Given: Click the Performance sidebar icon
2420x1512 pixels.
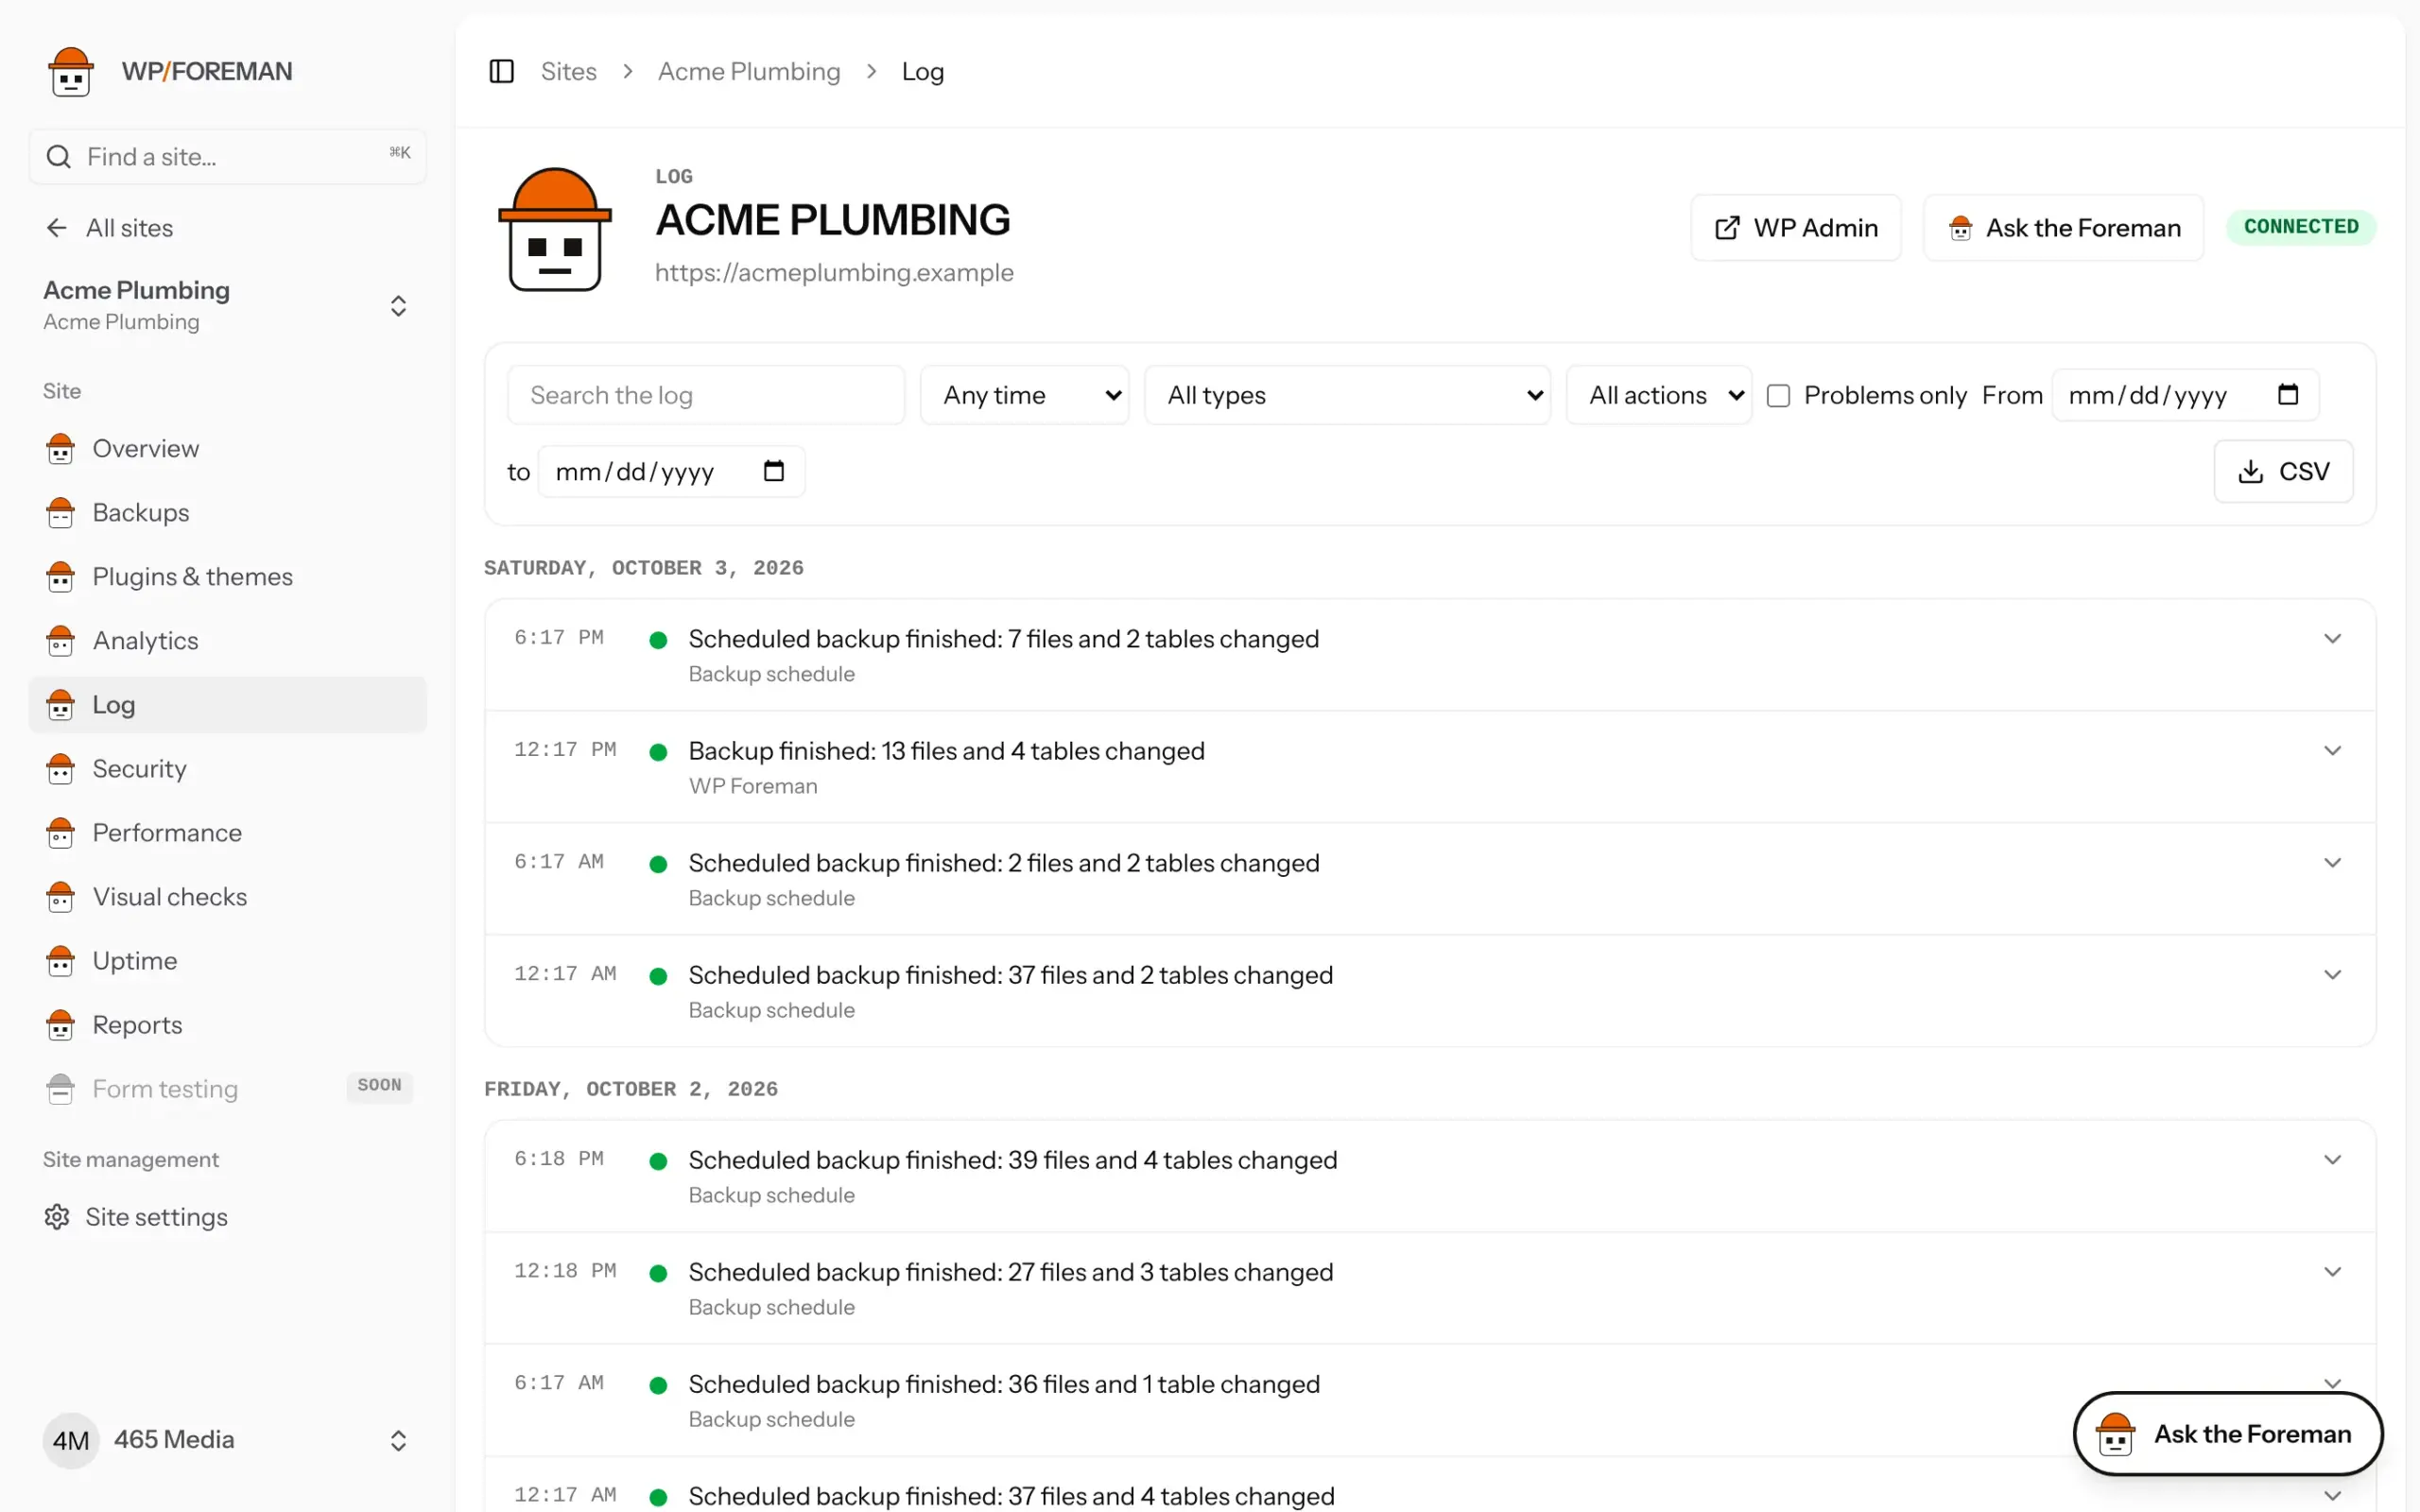Looking at the screenshot, I should (60, 833).
